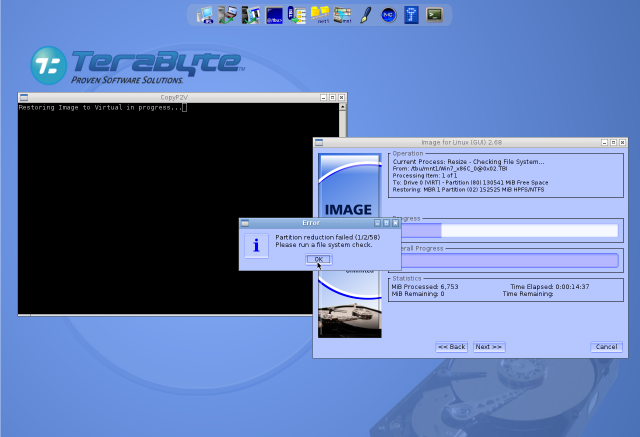Click the 'Please run a file system check.' text
Image resolution: width=640 pixels, height=437 pixels.
pyautogui.click(x=324, y=245)
